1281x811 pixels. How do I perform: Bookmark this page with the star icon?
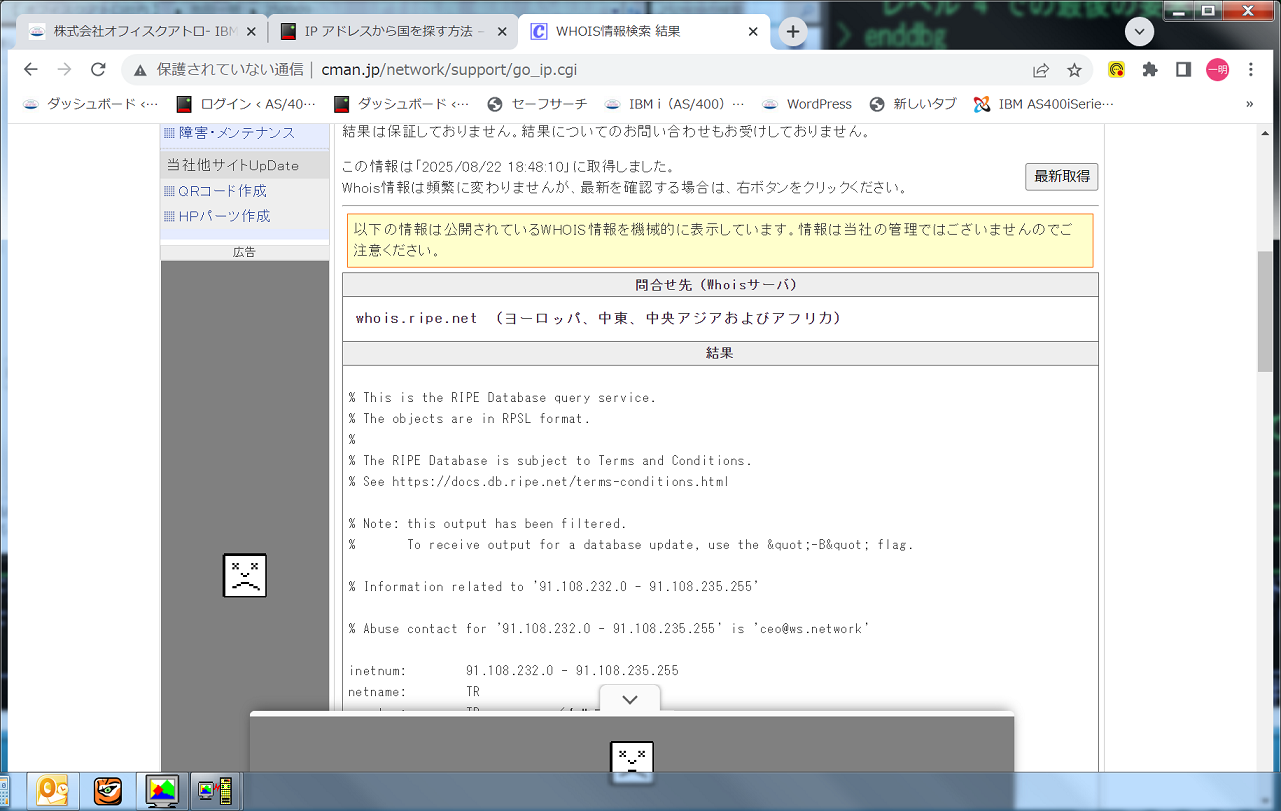pos(1074,70)
